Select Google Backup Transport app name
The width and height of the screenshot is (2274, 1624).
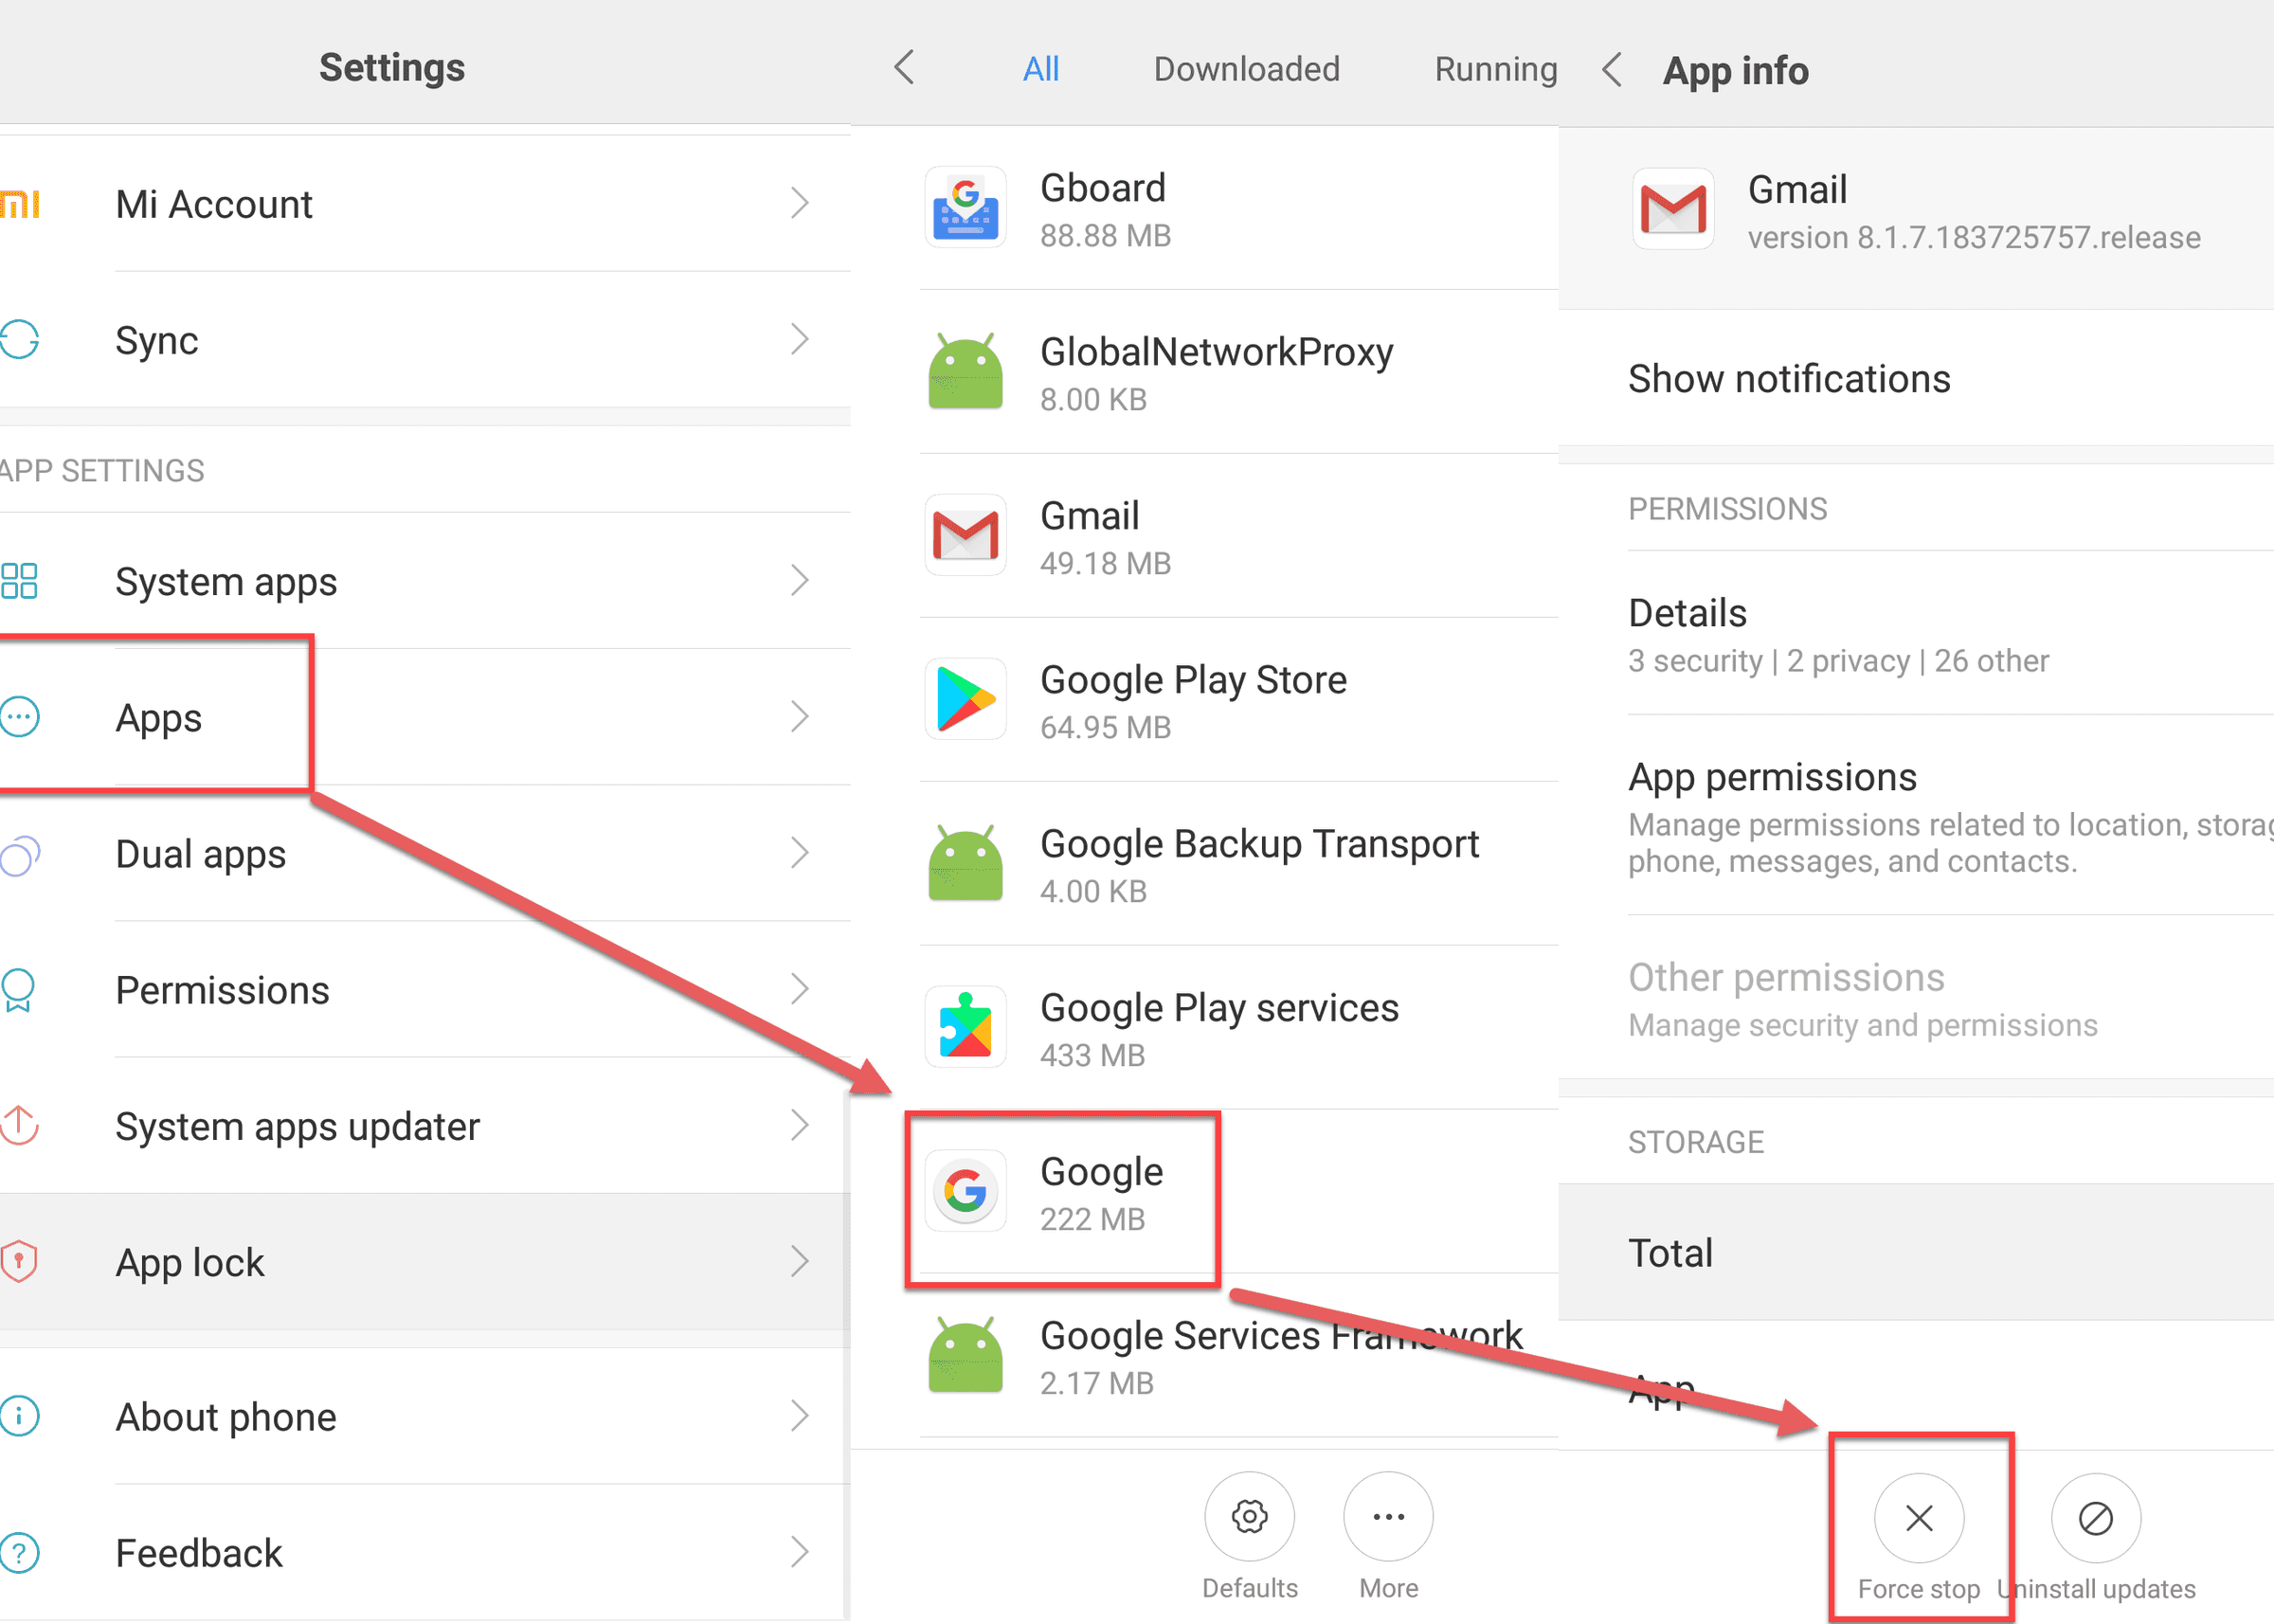[x=1259, y=845]
